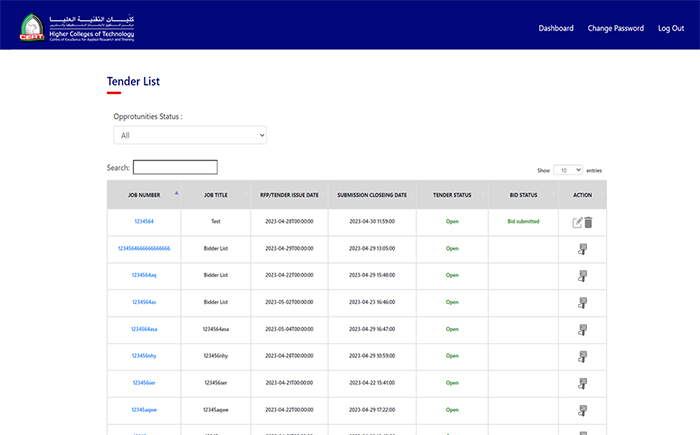The width and height of the screenshot is (700, 435).
Task: Open job number link 1234564as
Action: (144, 302)
